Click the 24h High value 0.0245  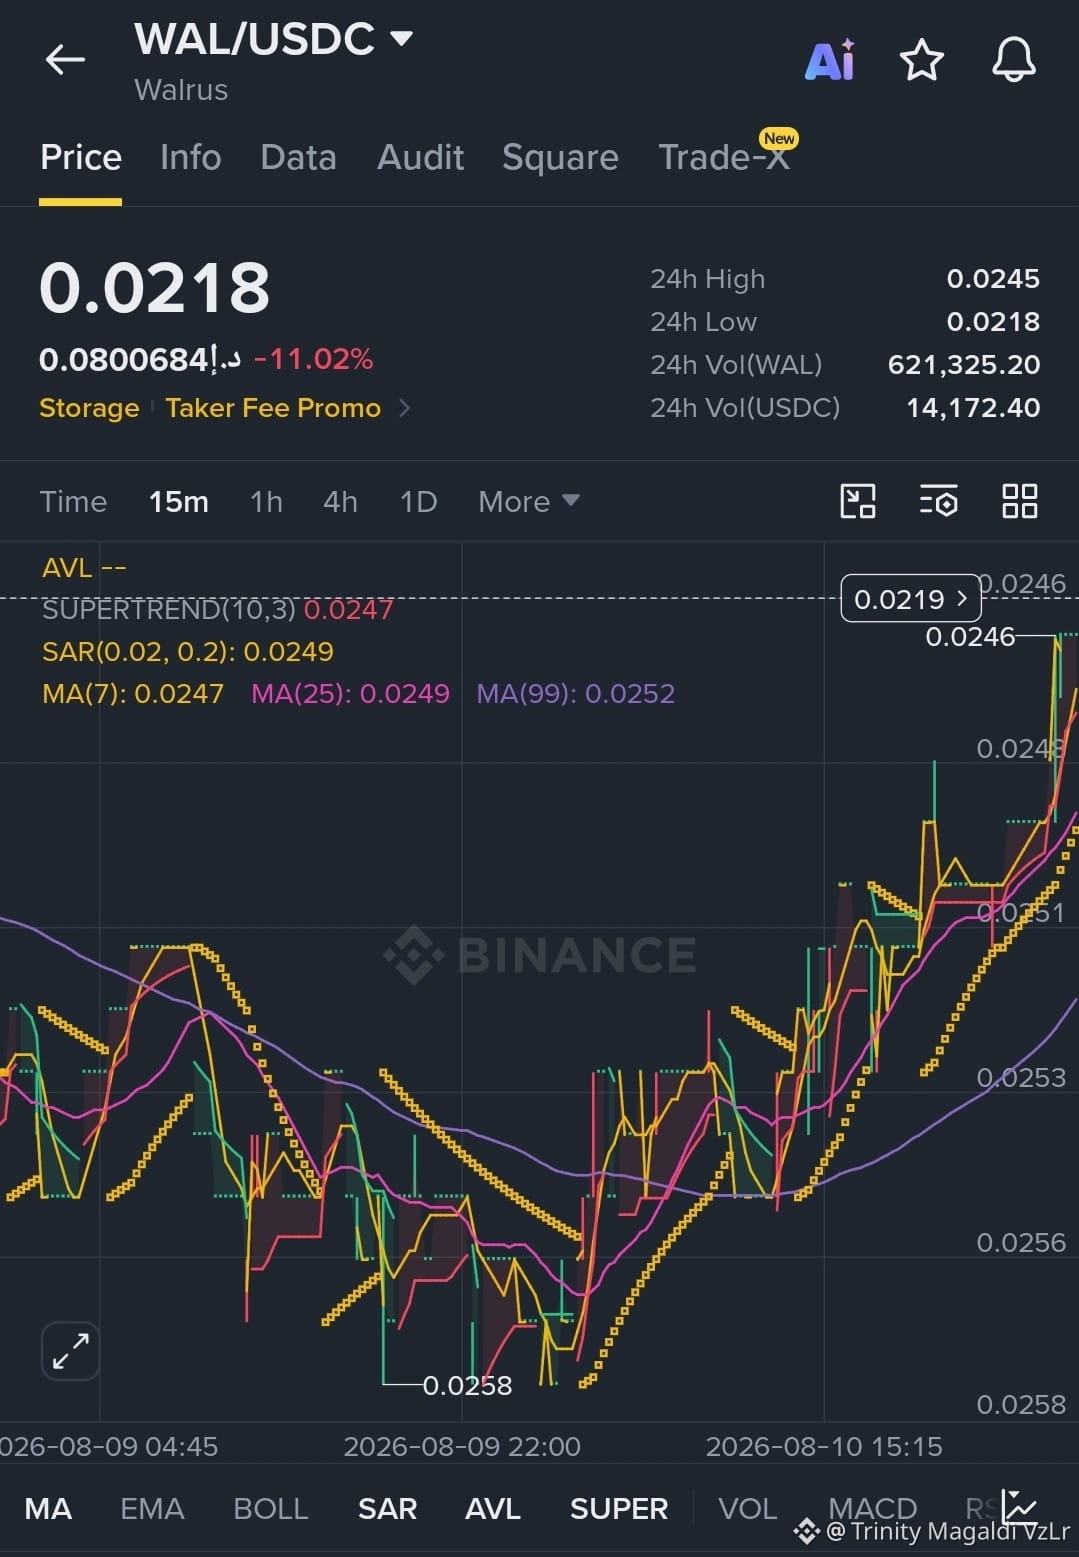(993, 279)
